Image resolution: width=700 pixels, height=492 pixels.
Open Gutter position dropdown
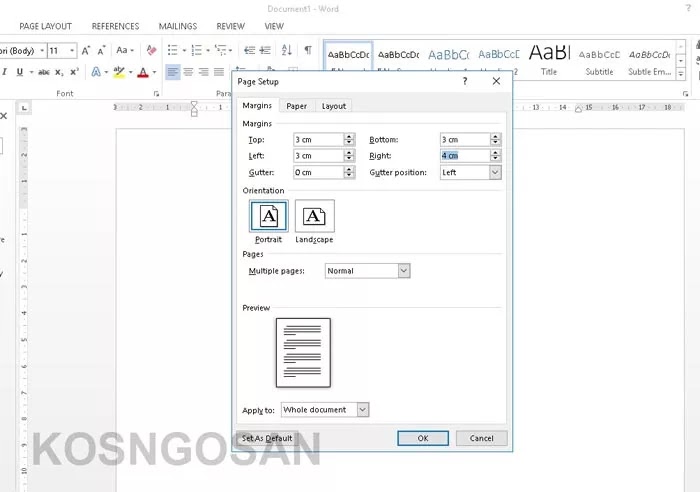pos(495,172)
